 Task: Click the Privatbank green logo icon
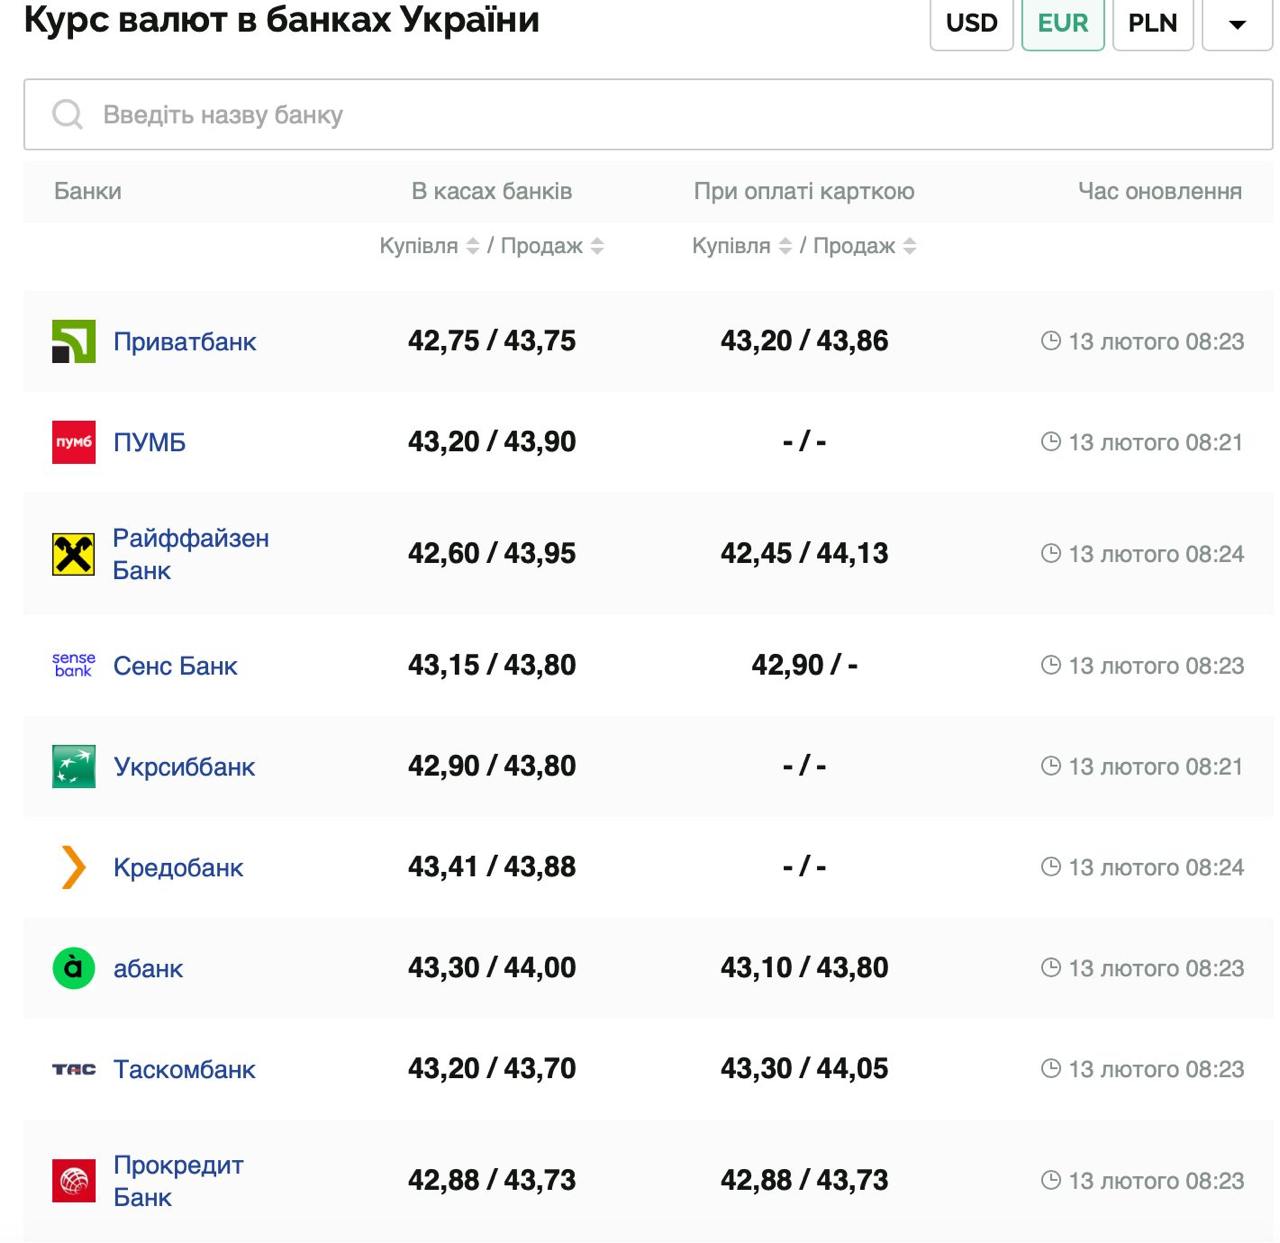73,341
